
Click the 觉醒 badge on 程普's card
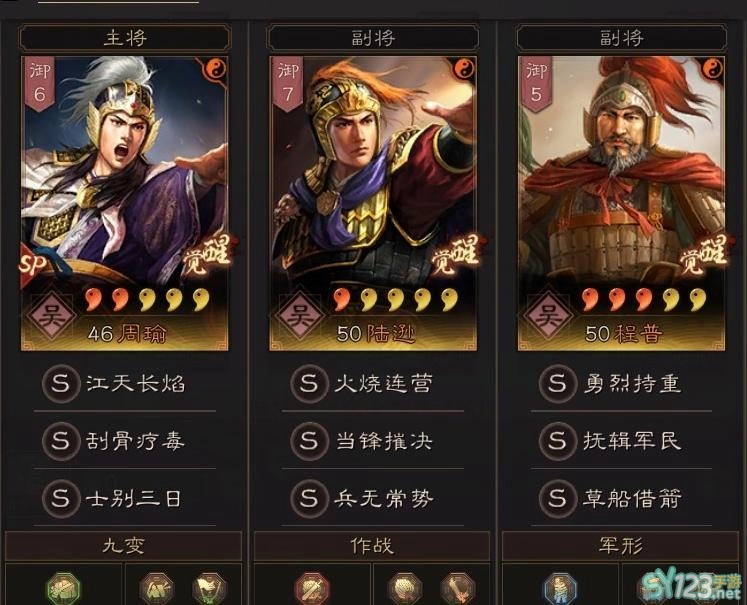pyautogui.click(x=701, y=255)
